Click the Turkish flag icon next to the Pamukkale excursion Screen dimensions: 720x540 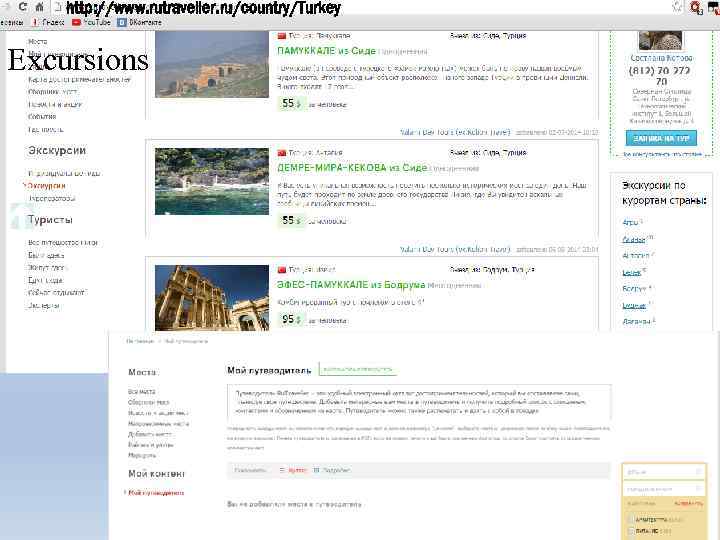point(281,36)
